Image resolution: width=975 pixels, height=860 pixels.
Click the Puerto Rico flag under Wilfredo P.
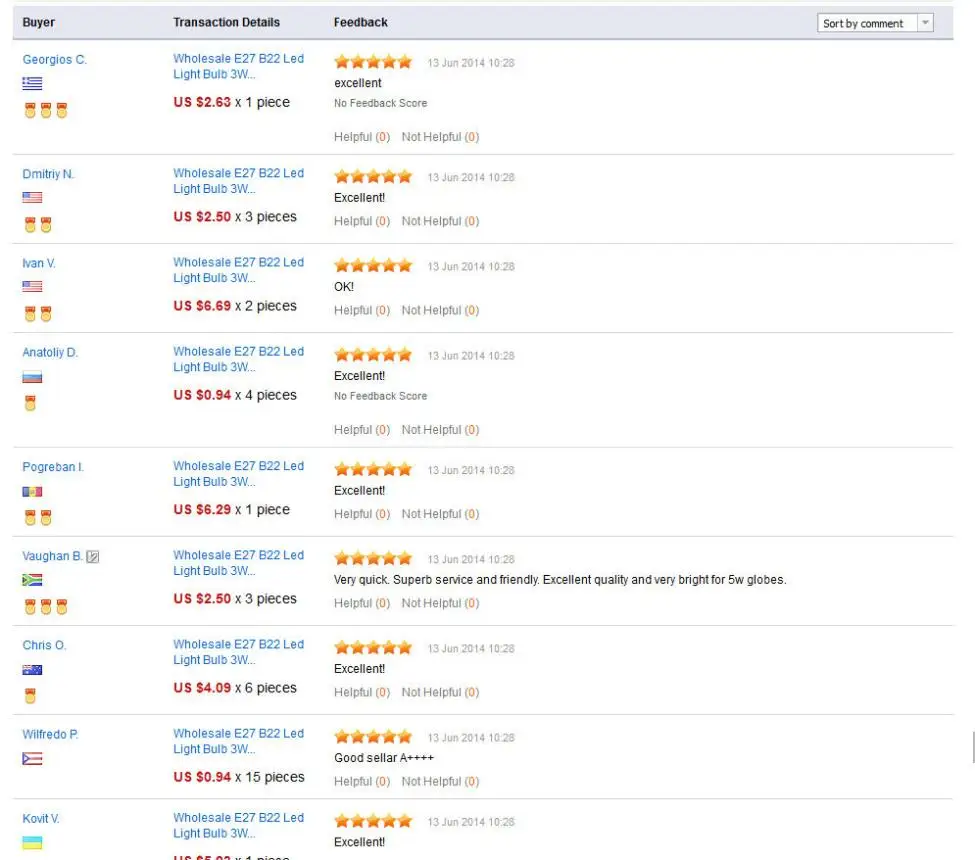pyautogui.click(x=32, y=759)
